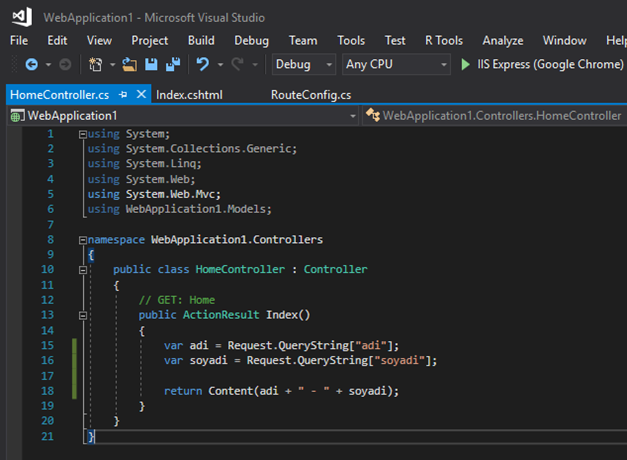Open the HomeController class navigation dropdown
Viewport: 627px width, 460px height.
coord(495,116)
